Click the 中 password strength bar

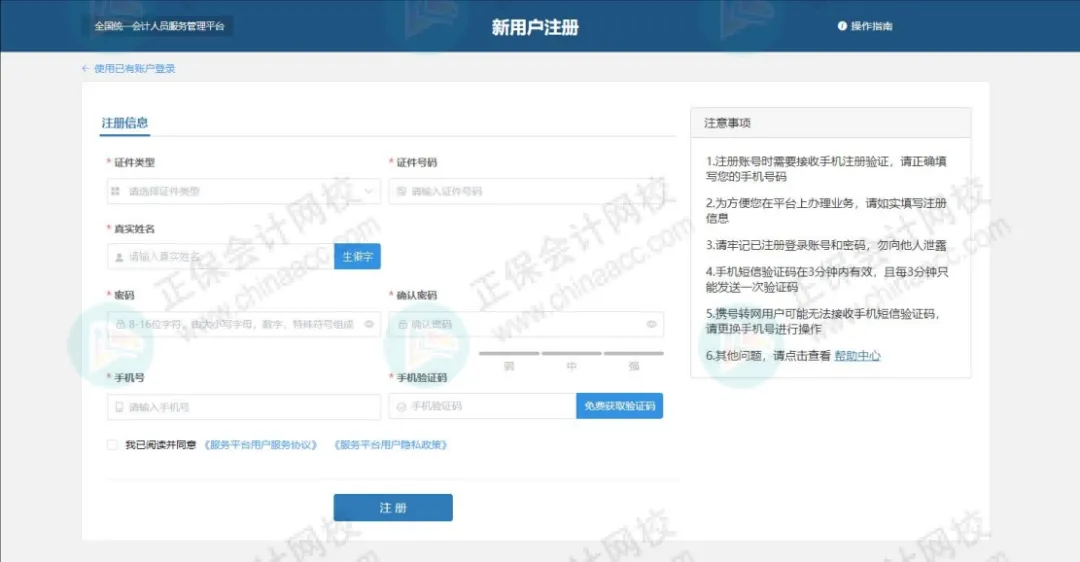(x=572, y=353)
